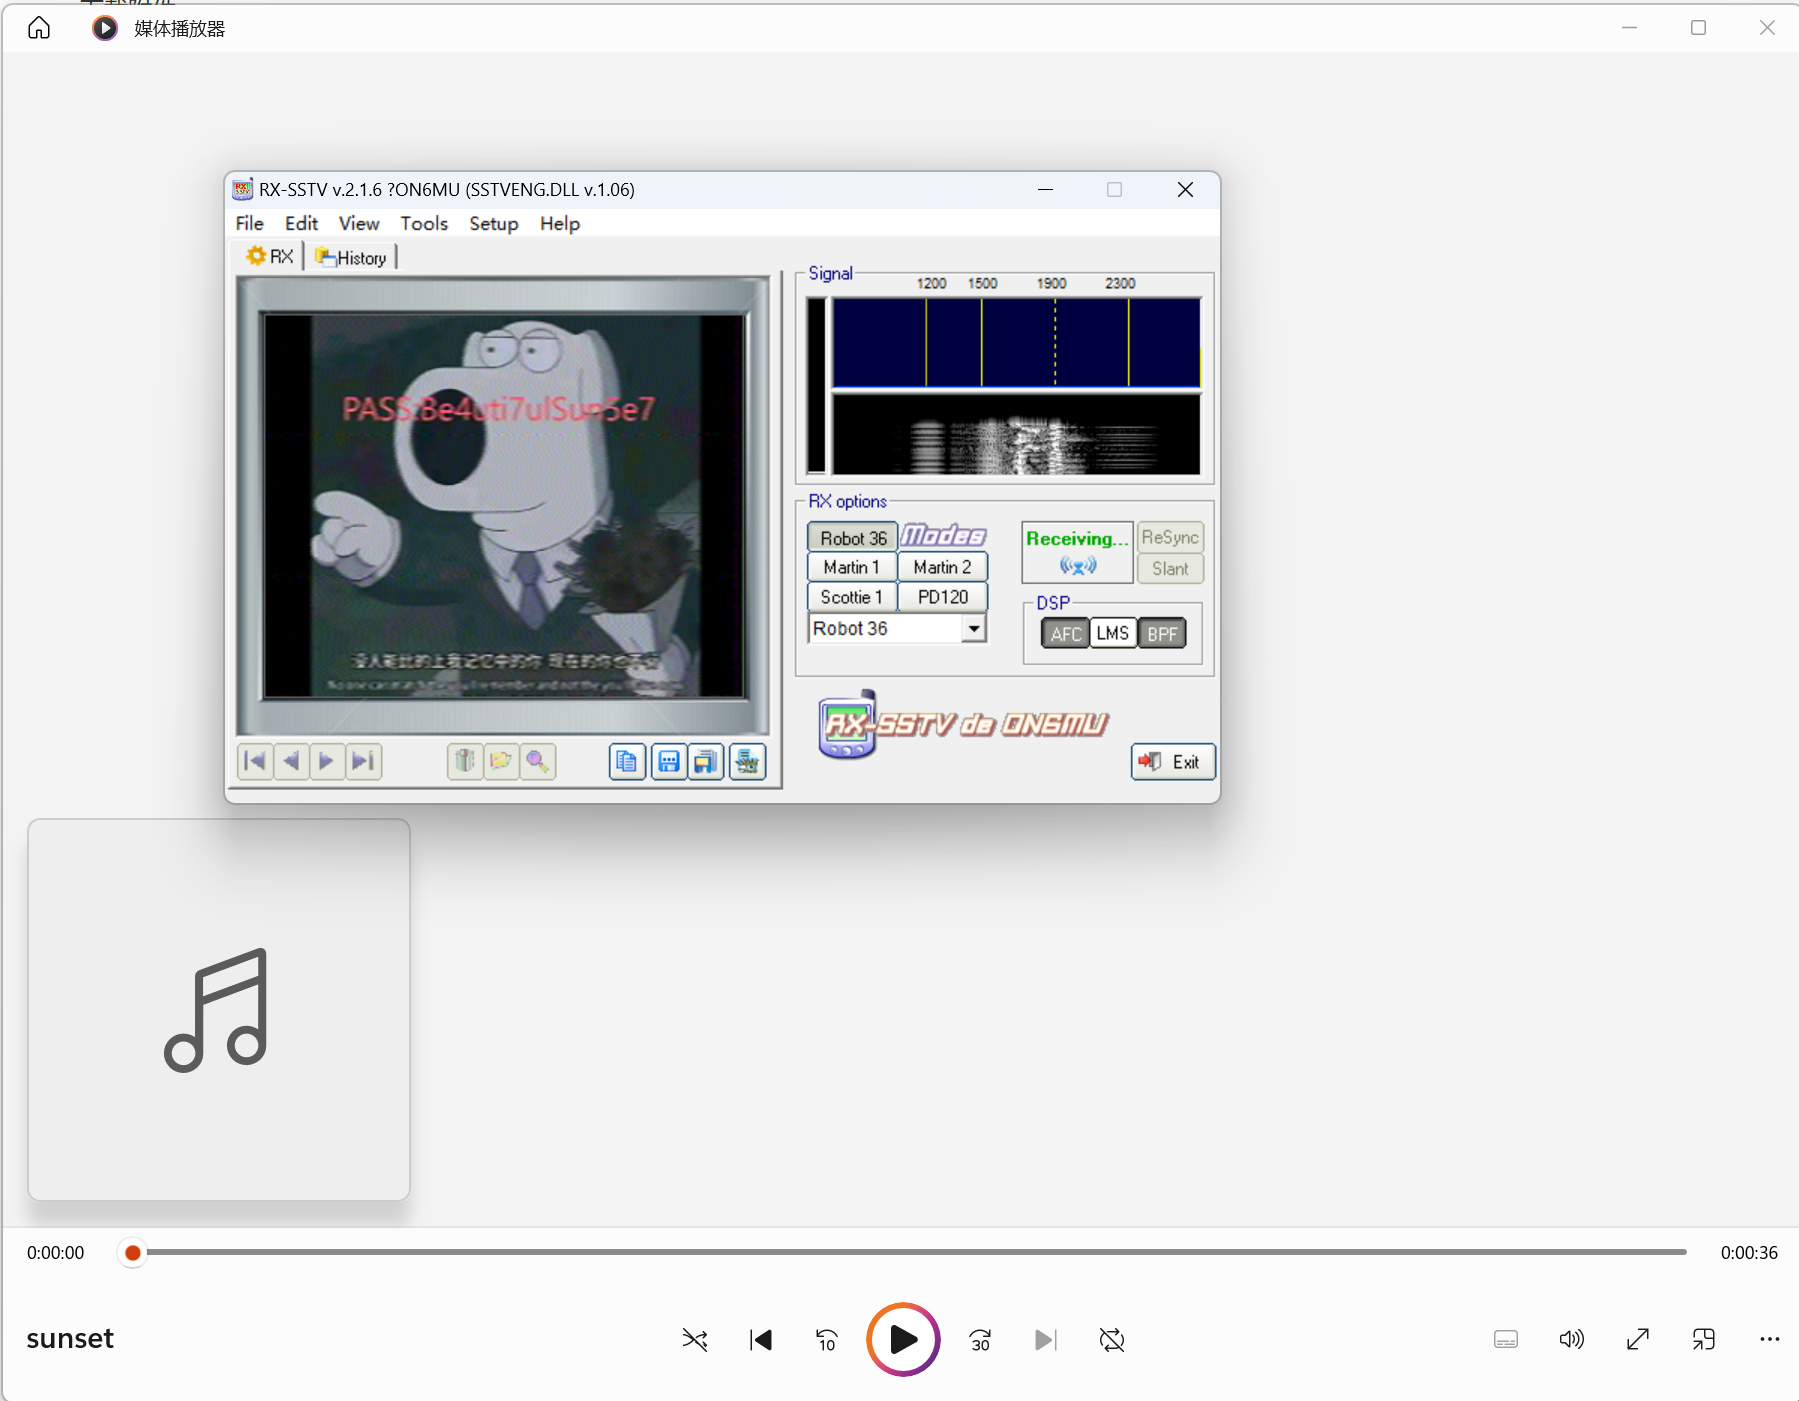
Task: Switch to the History tab
Action: coord(351,258)
